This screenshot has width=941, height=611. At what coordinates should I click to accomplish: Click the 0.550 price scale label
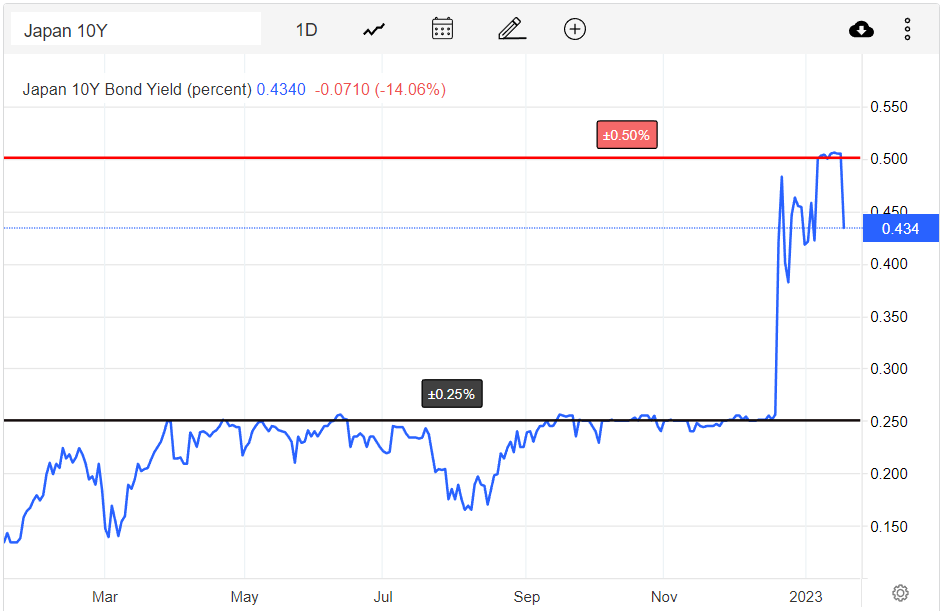(889, 107)
